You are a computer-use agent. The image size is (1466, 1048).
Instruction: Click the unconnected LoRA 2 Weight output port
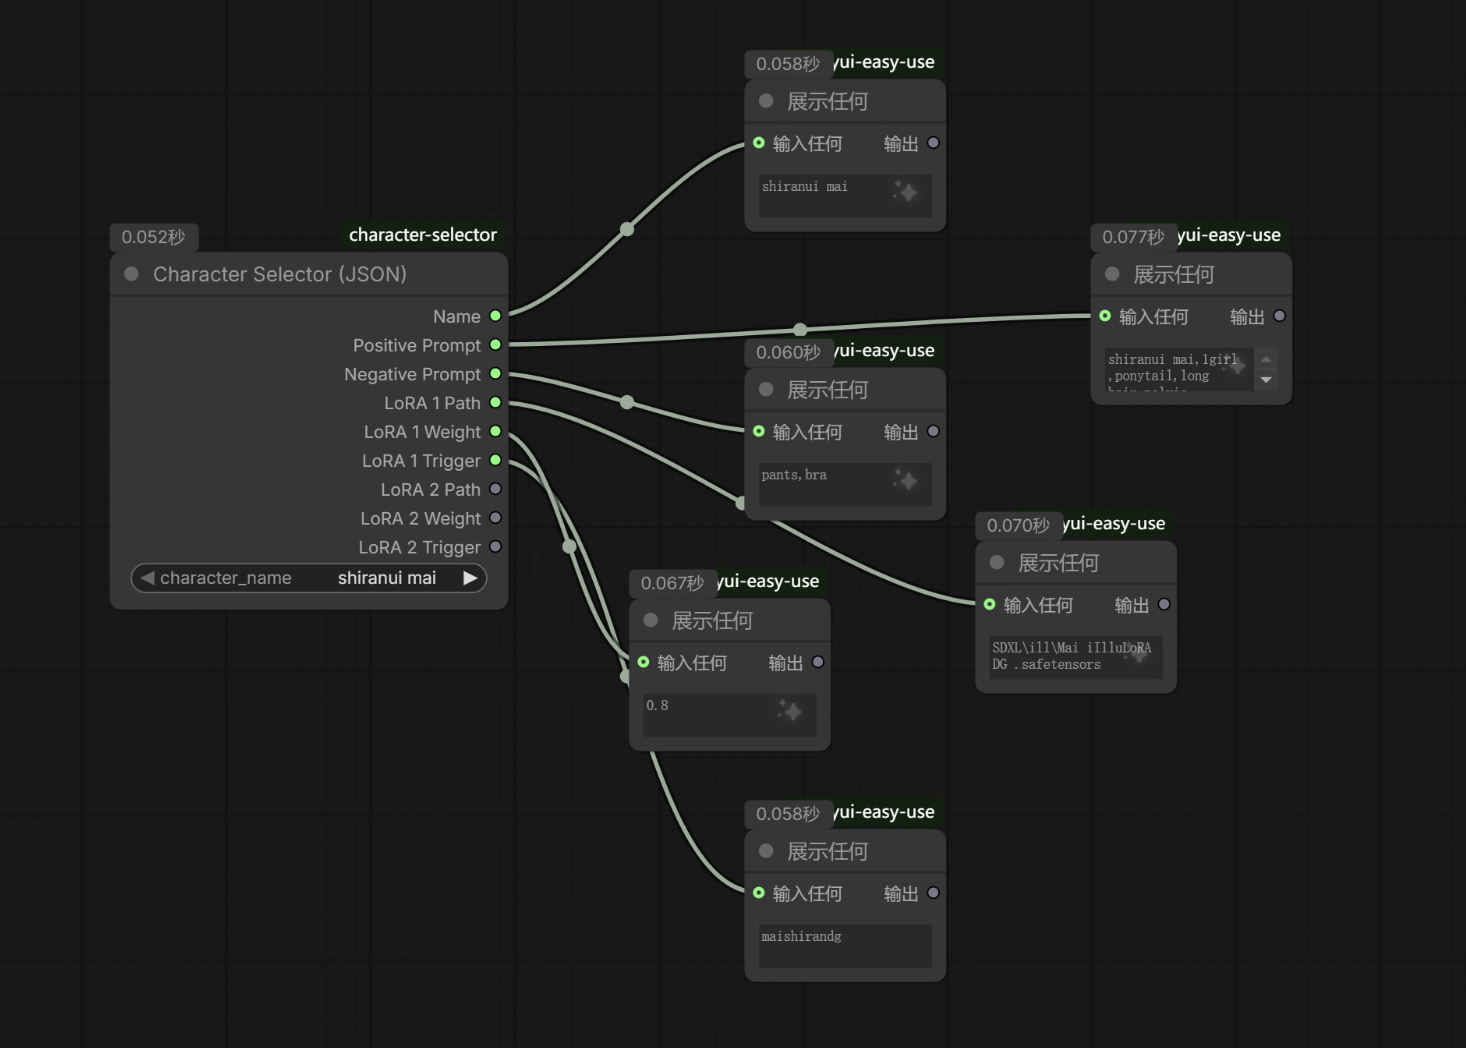[x=495, y=518]
